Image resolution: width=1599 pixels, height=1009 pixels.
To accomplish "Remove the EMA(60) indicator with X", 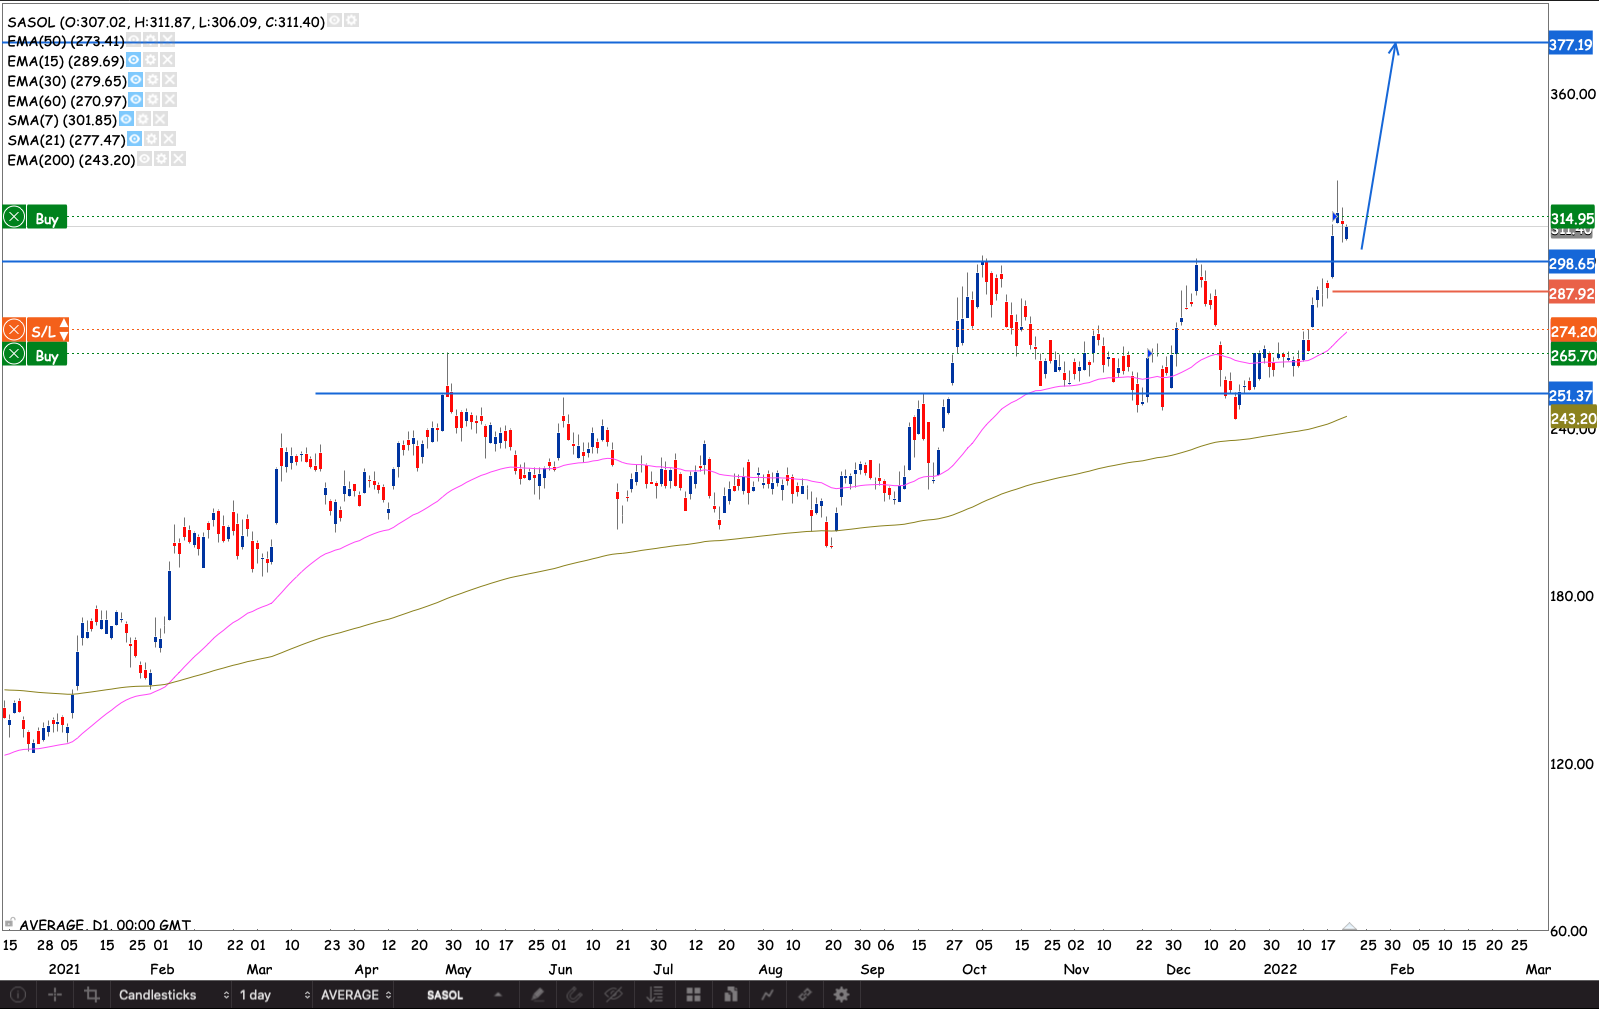I will click(170, 100).
